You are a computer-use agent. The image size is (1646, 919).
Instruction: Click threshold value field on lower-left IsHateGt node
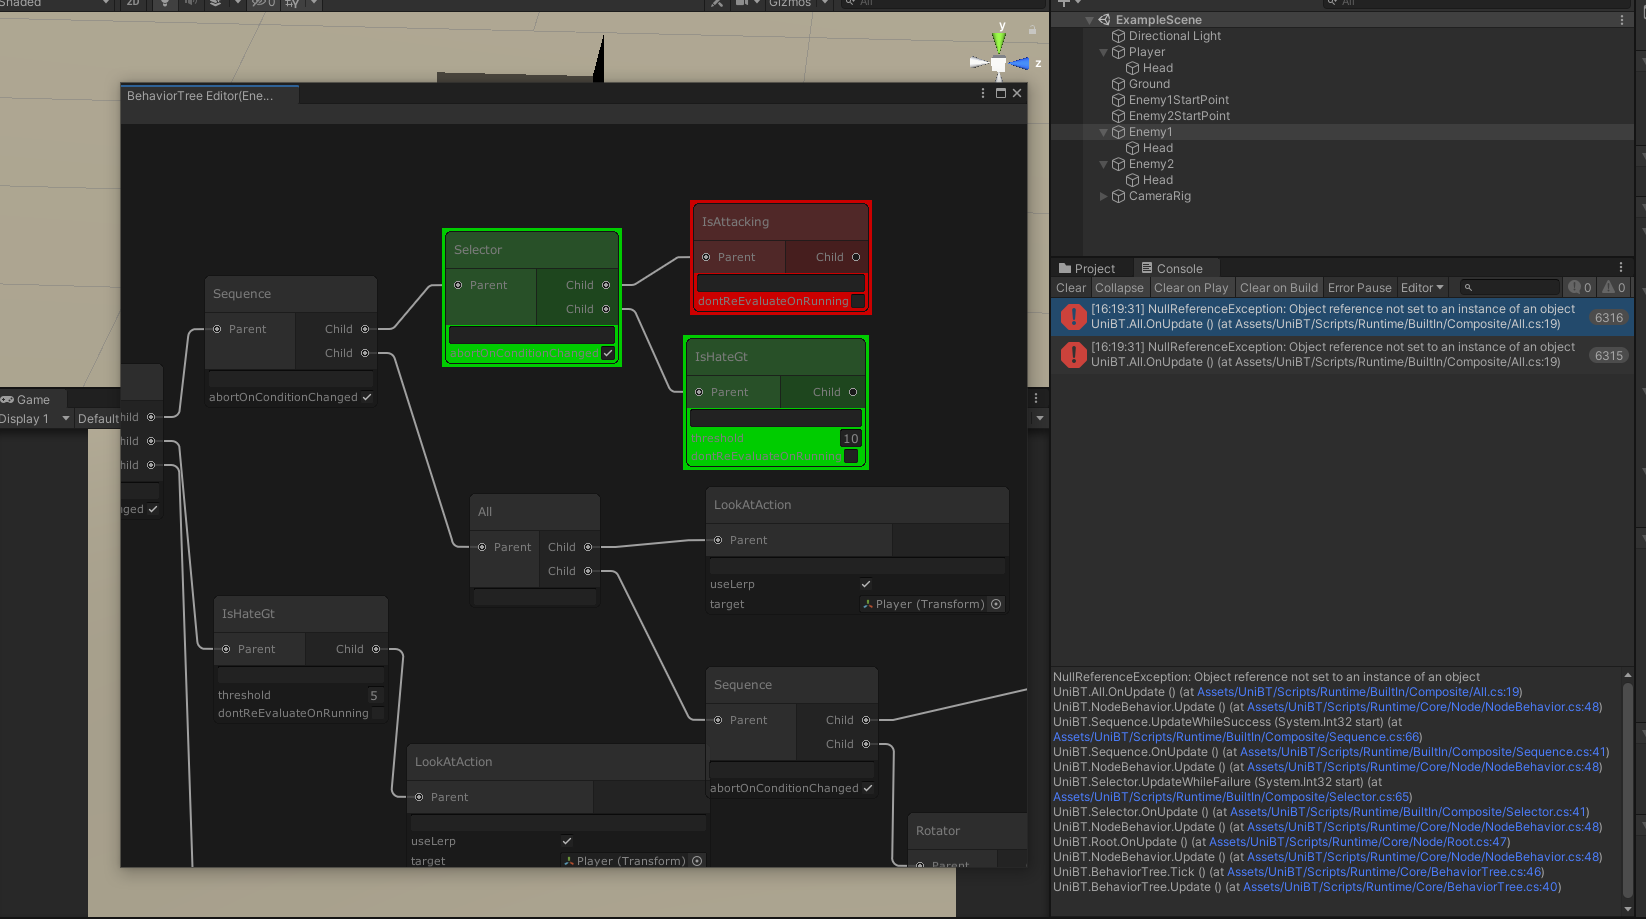tap(373, 695)
